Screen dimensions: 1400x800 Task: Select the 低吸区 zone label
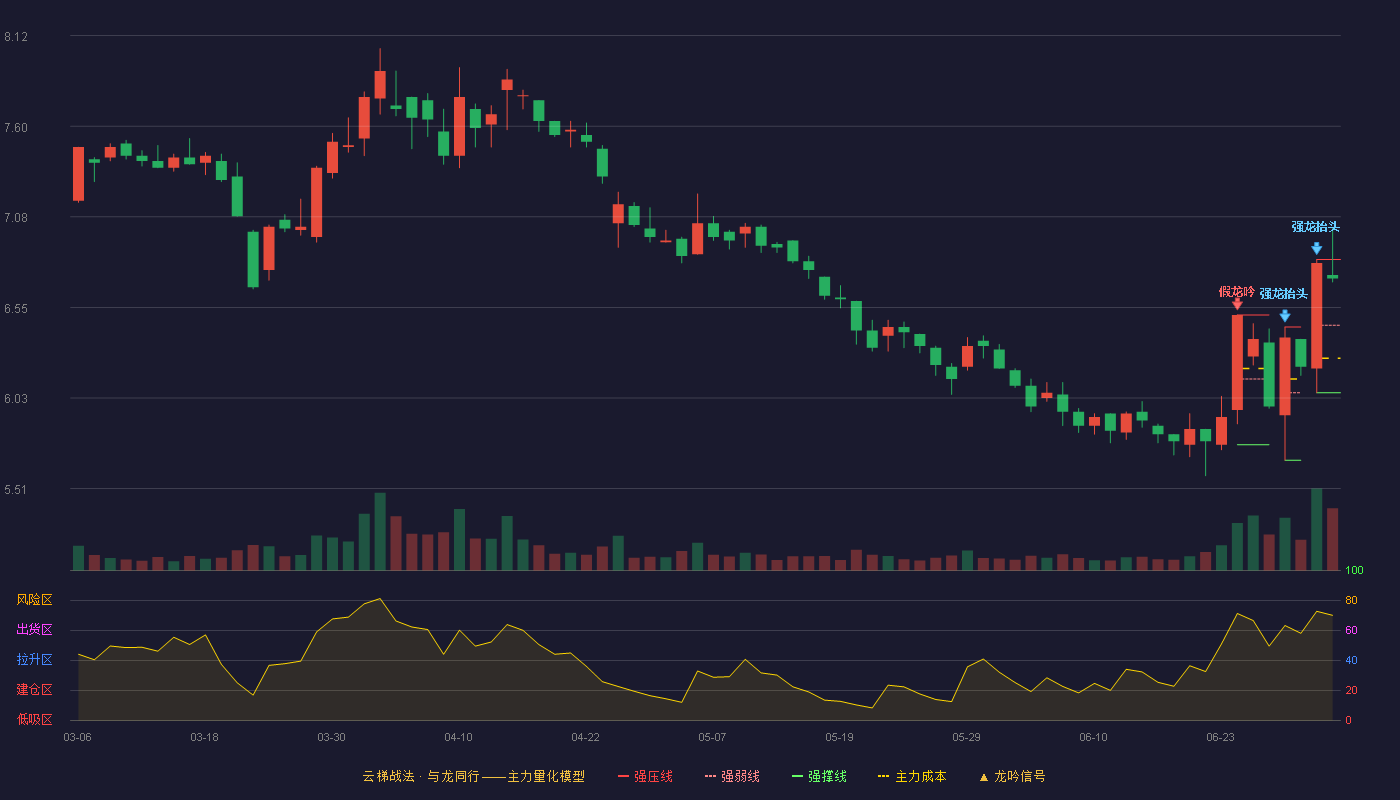[34, 719]
